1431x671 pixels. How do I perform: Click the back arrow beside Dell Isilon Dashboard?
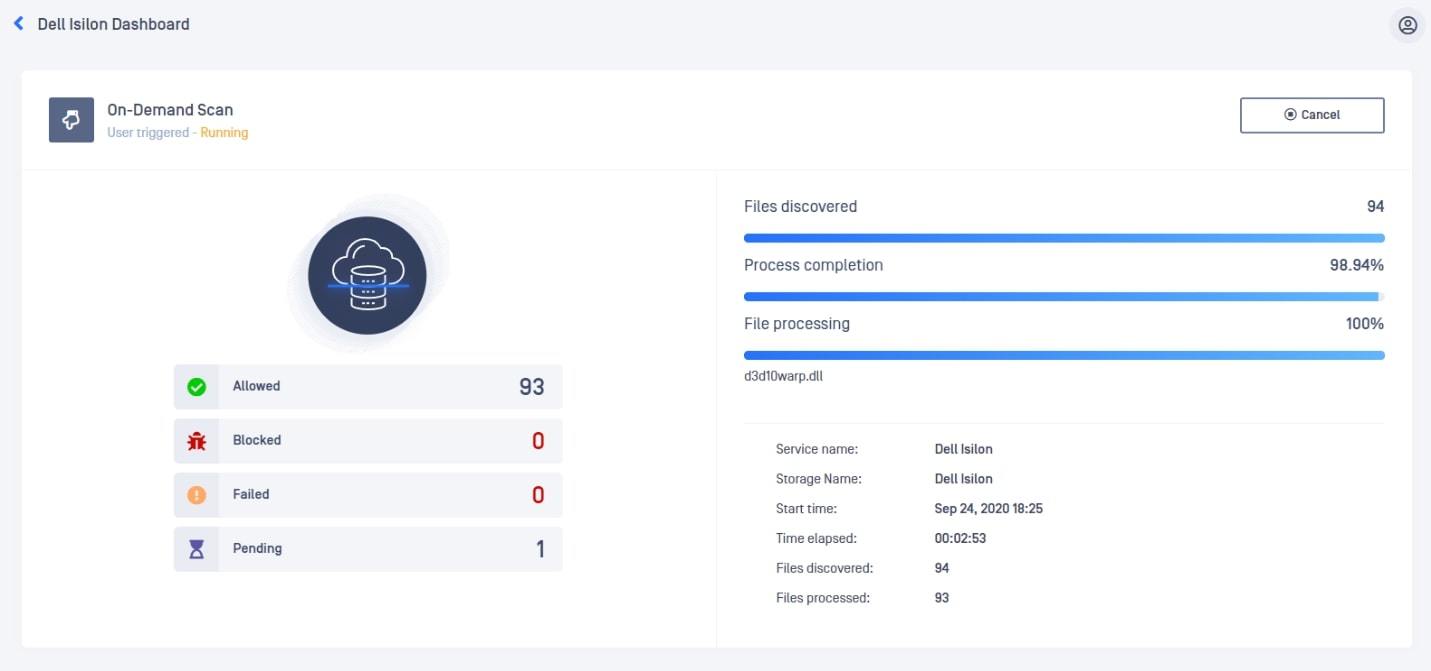(18, 23)
